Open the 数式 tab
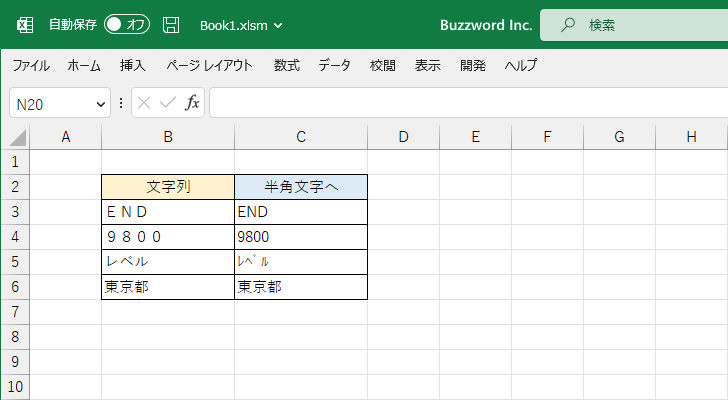 (286, 65)
